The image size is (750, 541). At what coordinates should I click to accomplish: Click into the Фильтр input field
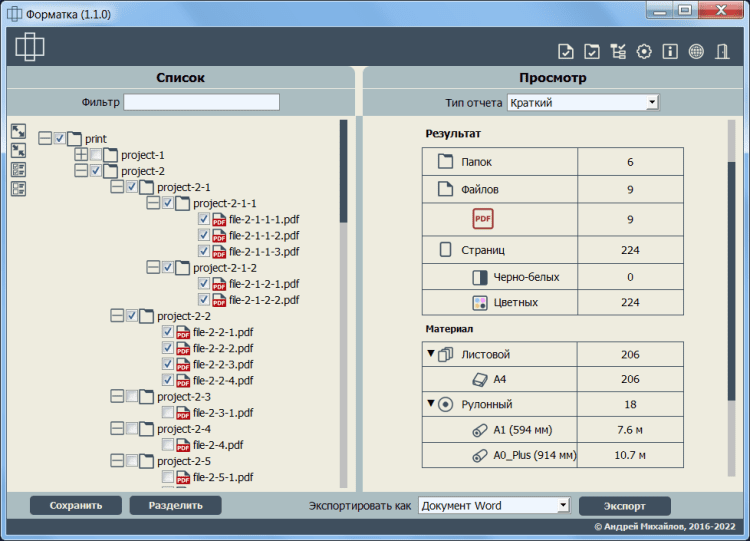click(201, 102)
